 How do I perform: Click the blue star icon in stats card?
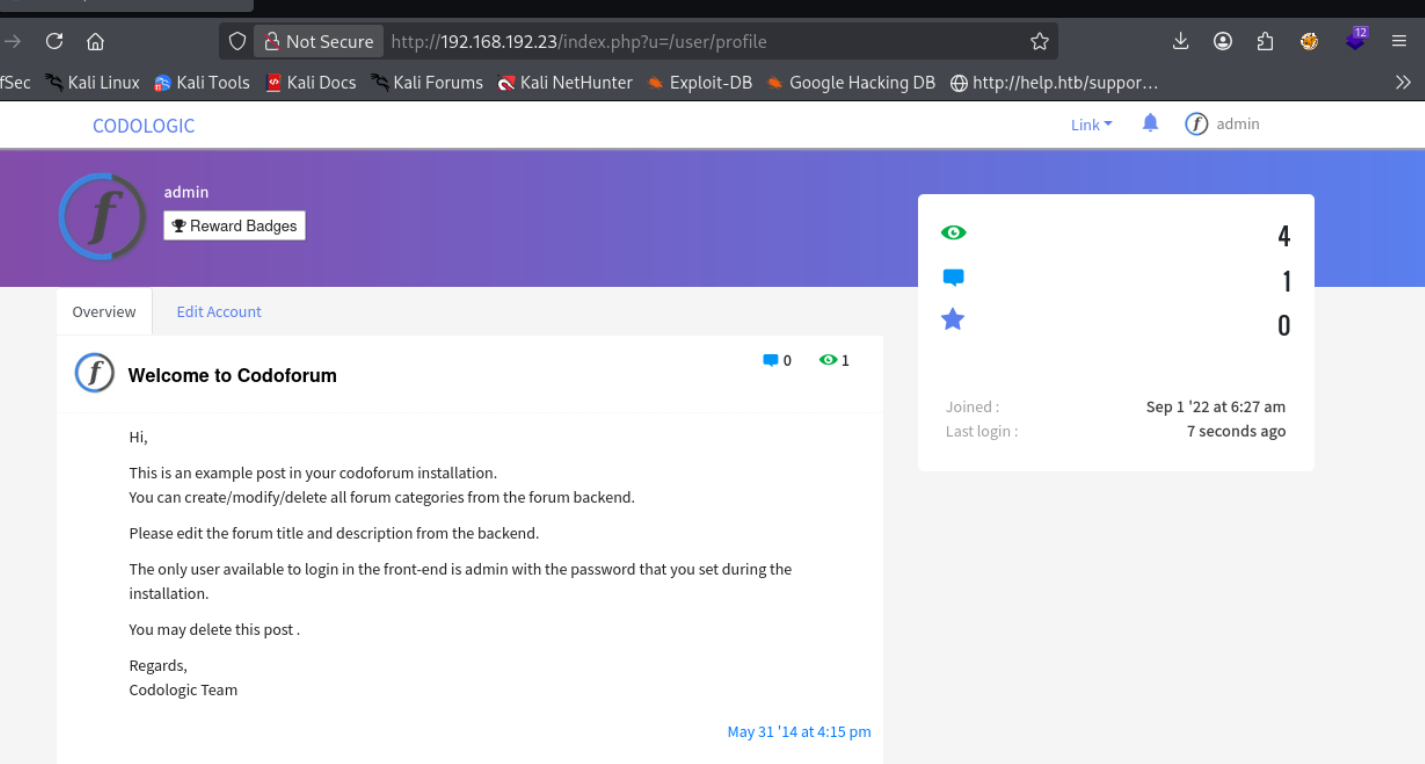tap(953, 320)
